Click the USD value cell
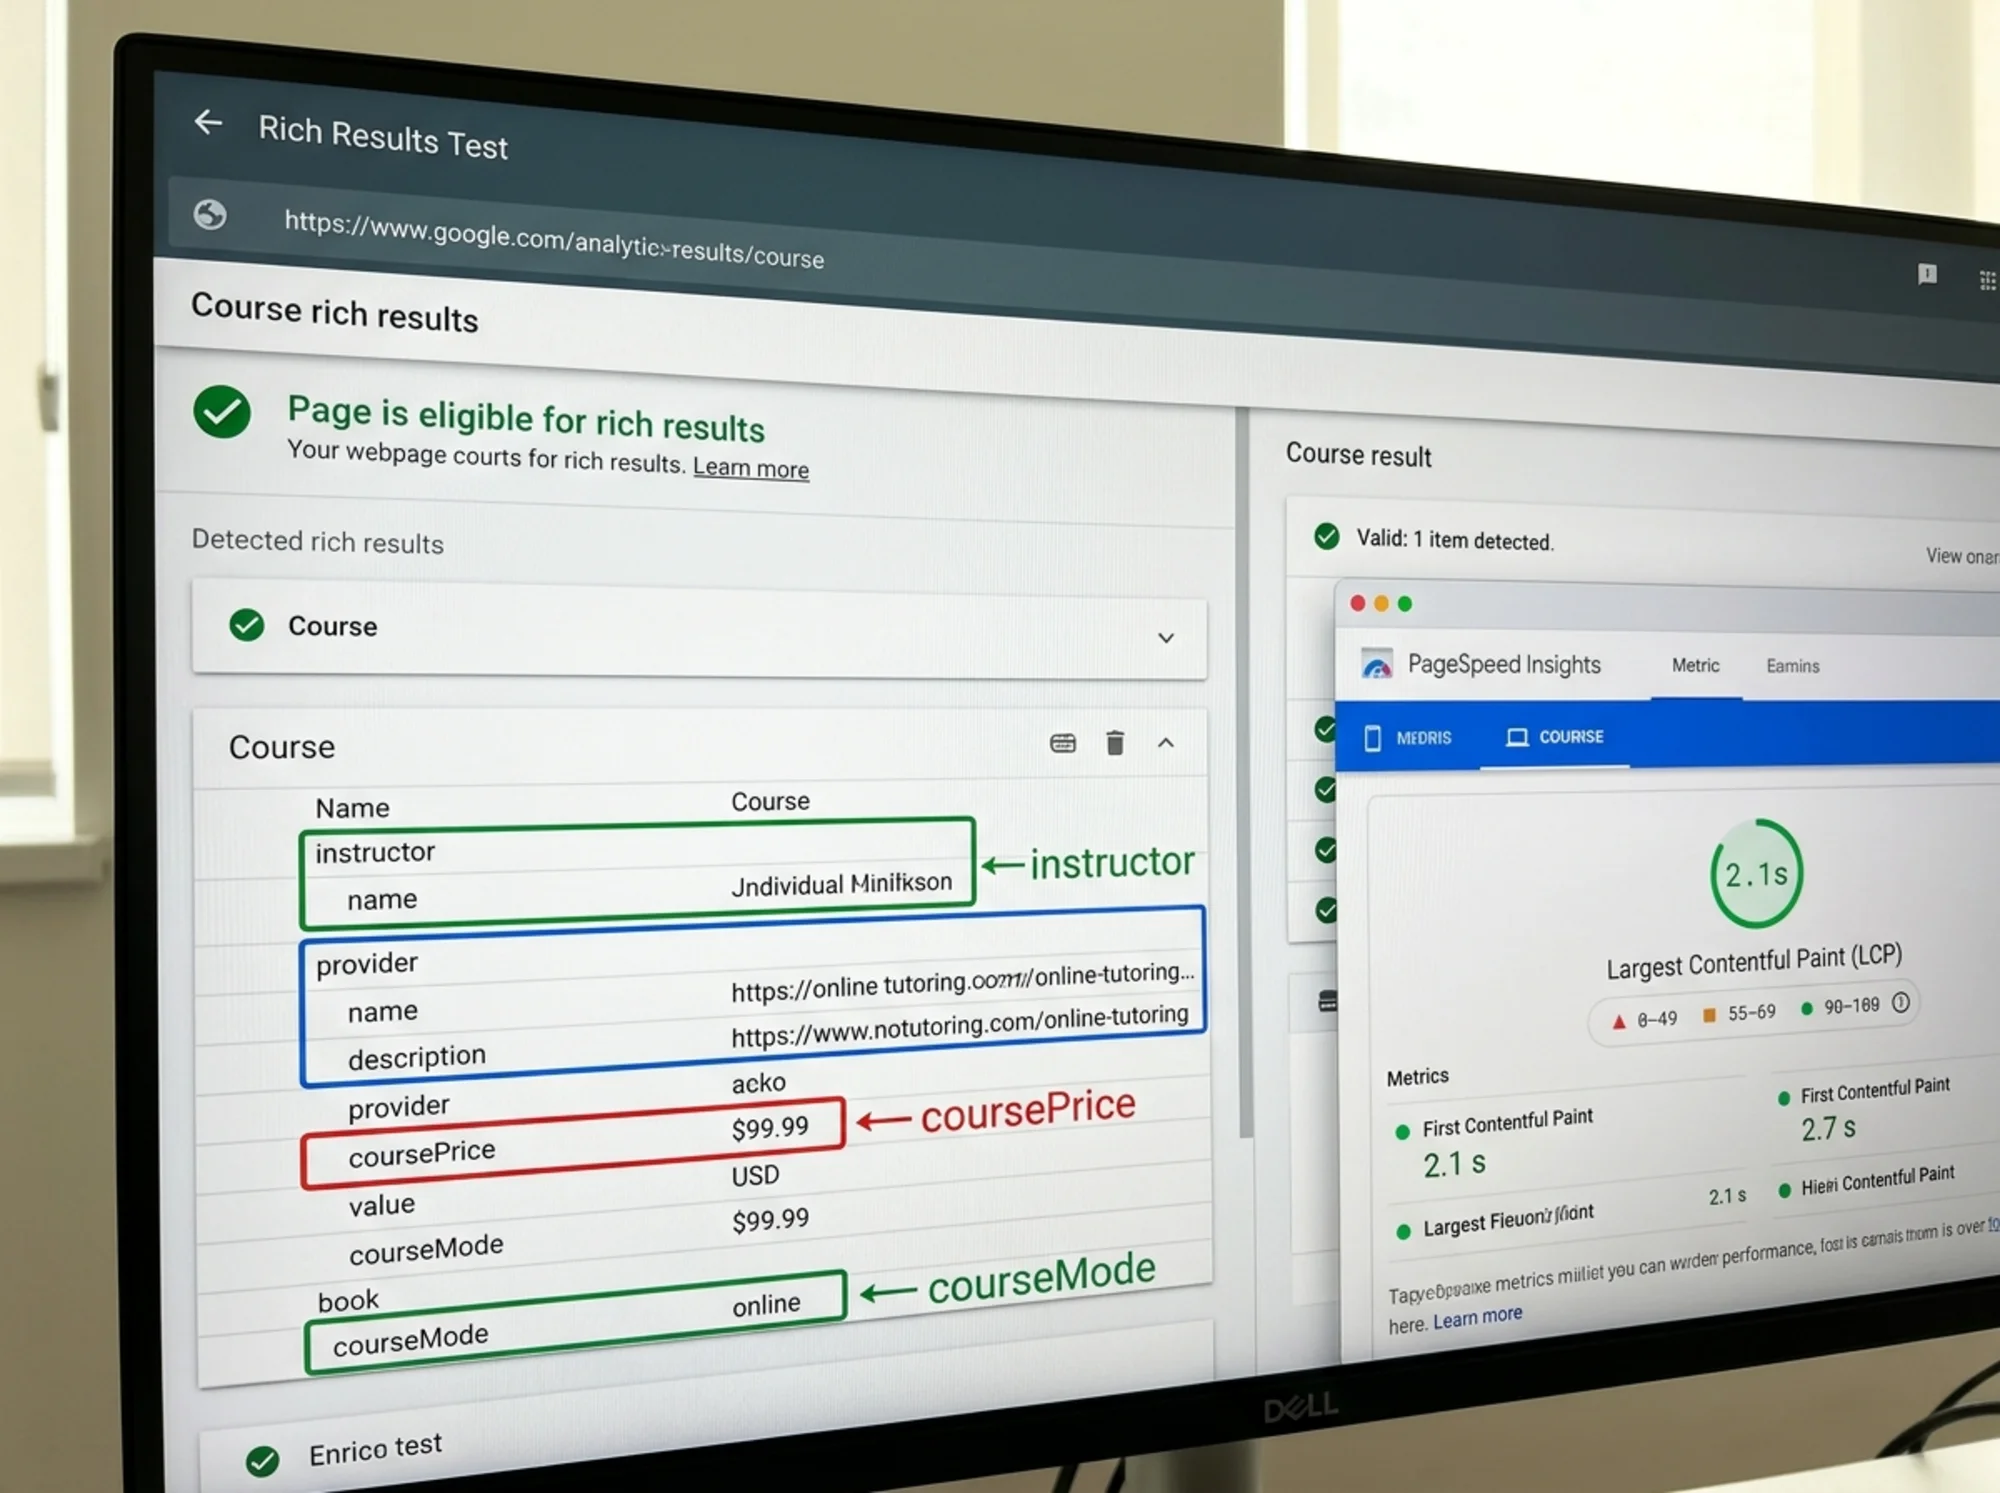Image resolution: width=2000 pixels, height=1493 pixels. [755, 1175]
